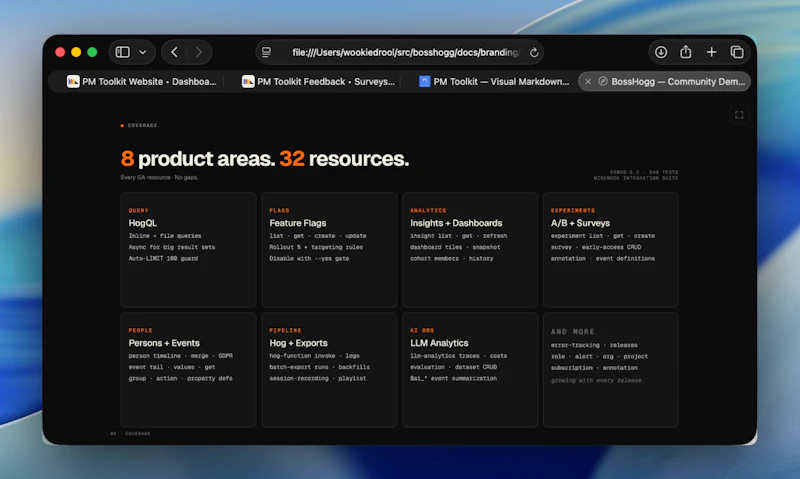Close the BossHogg tab with X
Viewport: 800px width, 479px height.
588,82
